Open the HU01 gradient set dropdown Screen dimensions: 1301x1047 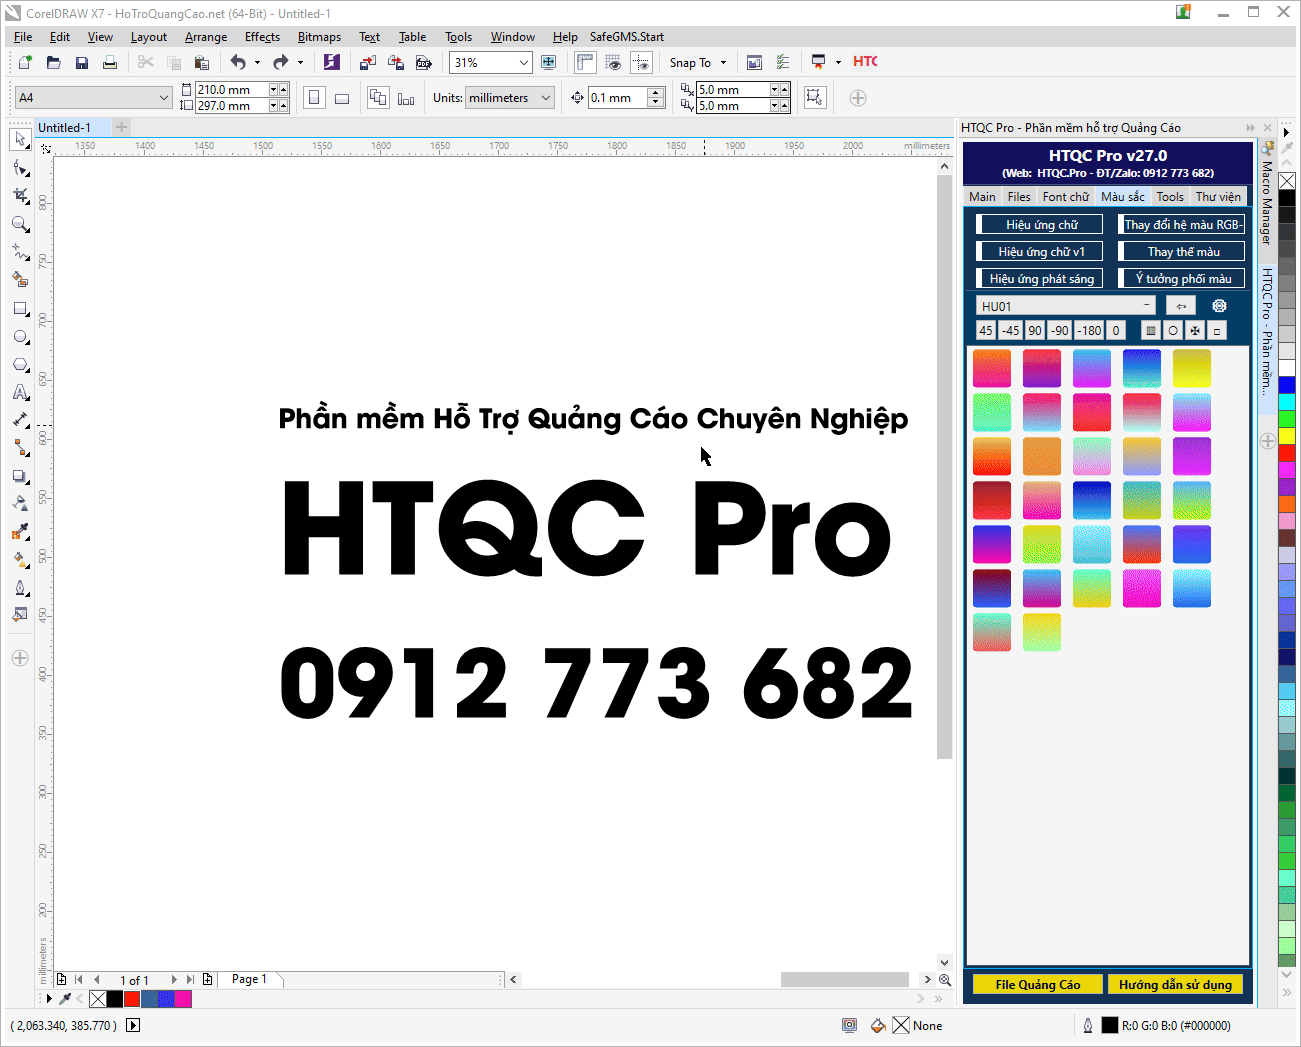click(x=1146, y=306)
